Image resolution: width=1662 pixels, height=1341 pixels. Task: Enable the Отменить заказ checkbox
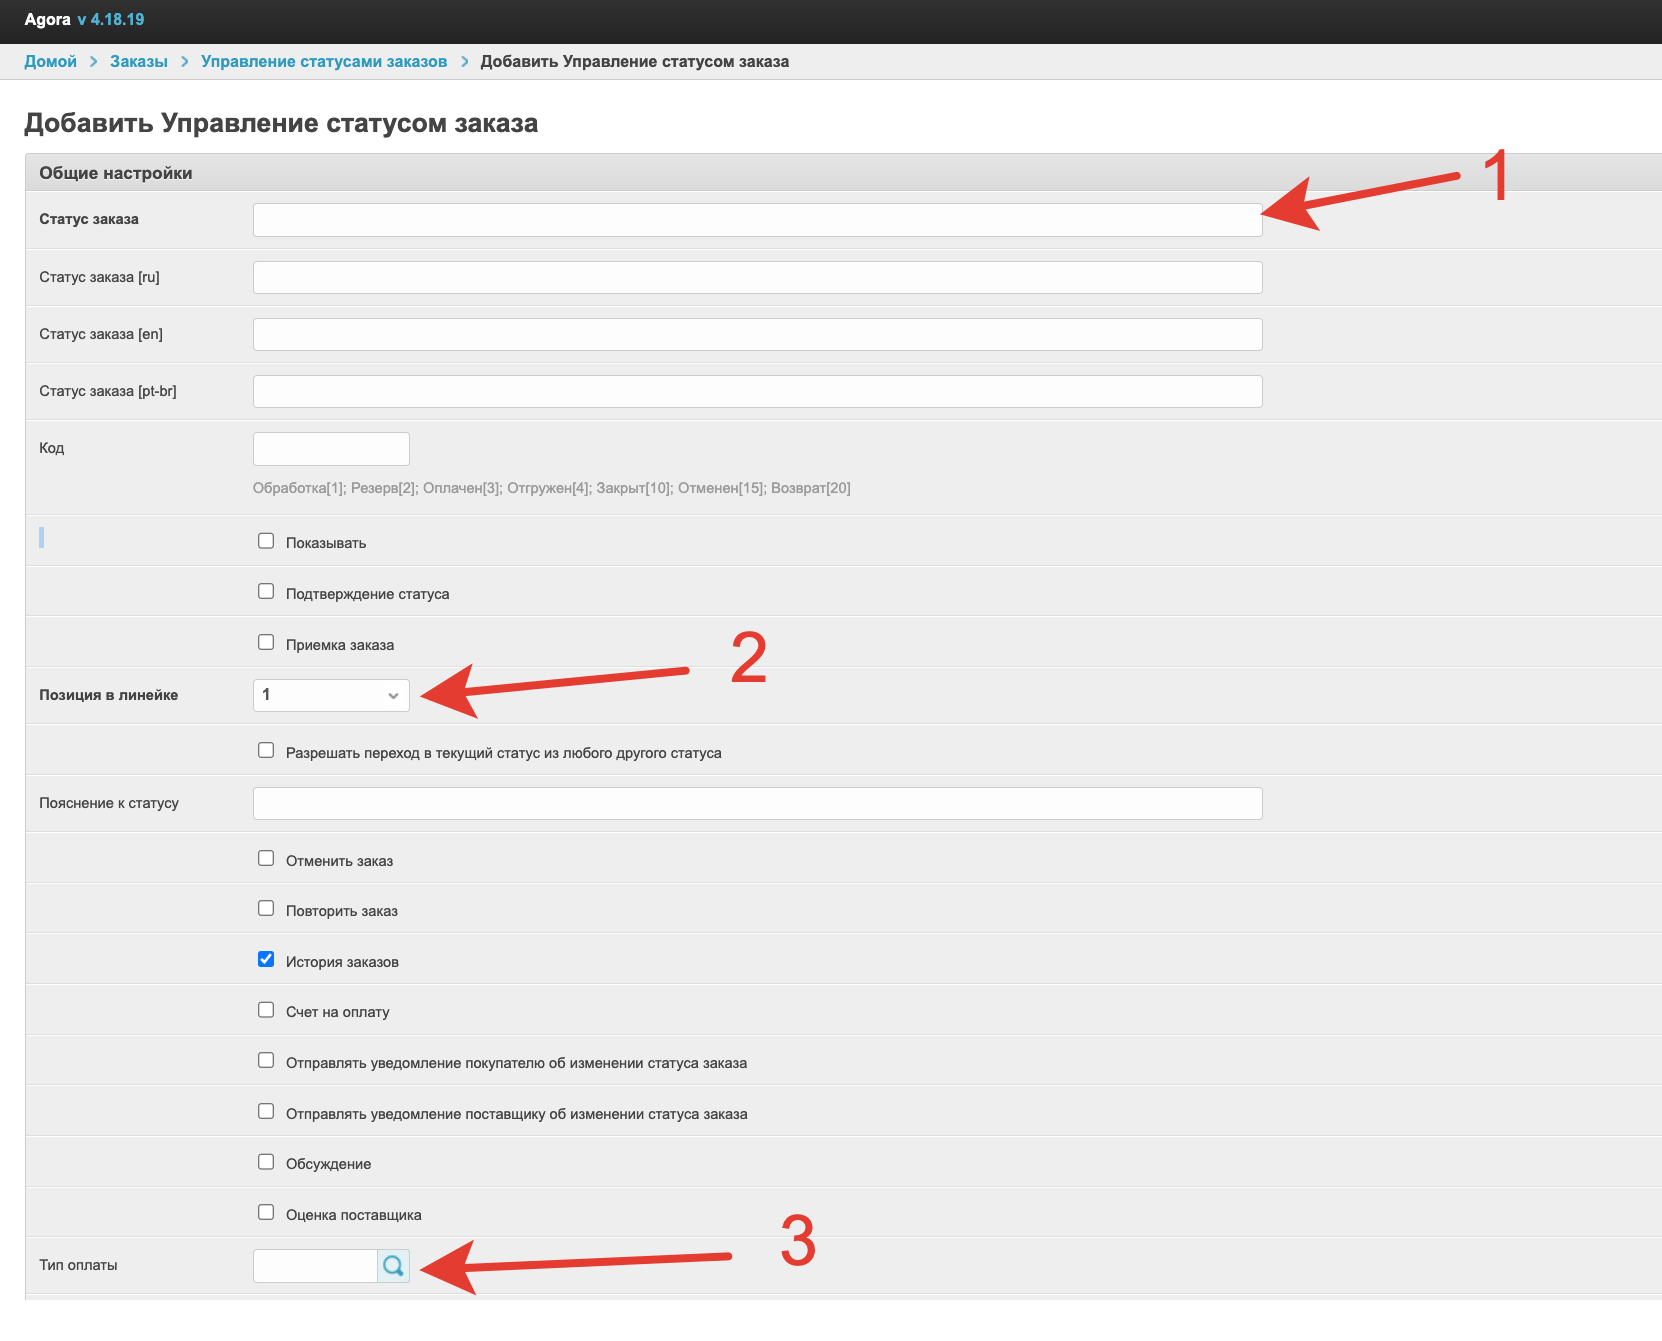coord(266,859)
